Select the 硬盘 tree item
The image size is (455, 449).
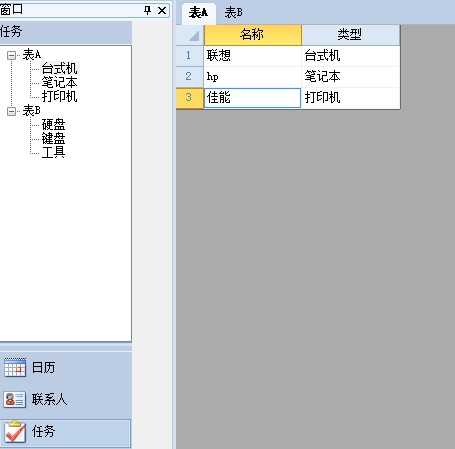click(x=53, y=124)
